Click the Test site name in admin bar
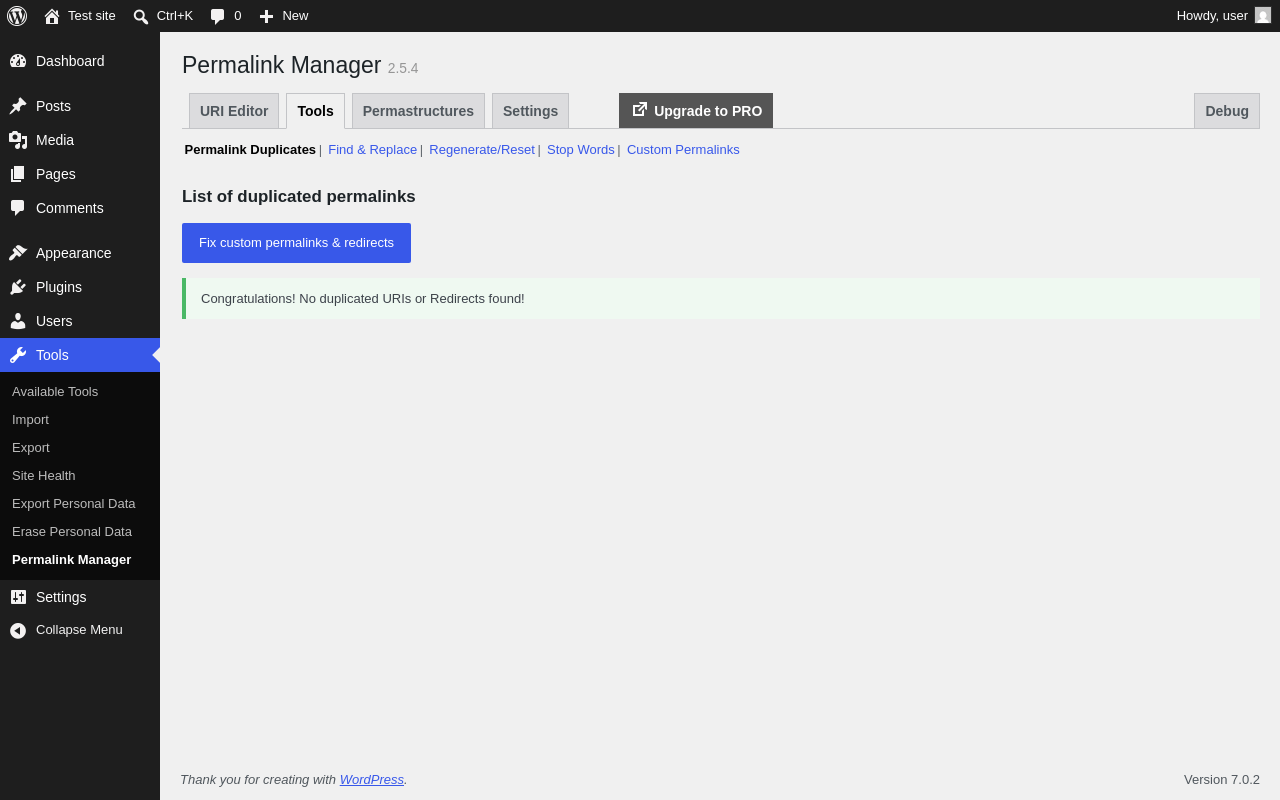This screenshot has width=1280, height=800. (92, 16)
